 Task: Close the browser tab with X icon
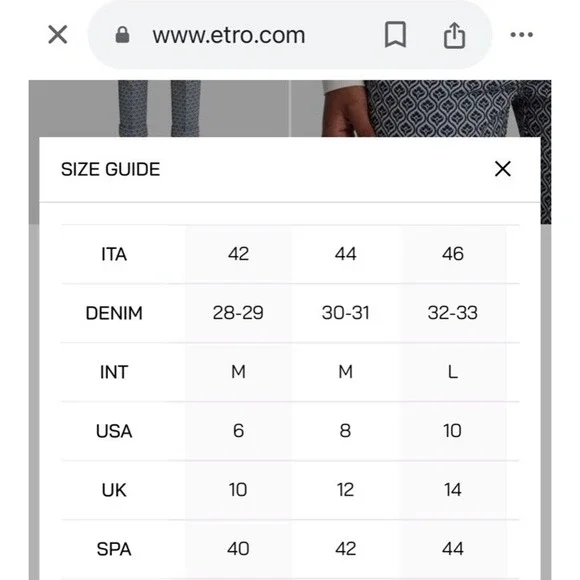pyautogui.click(x=58, y=35)
